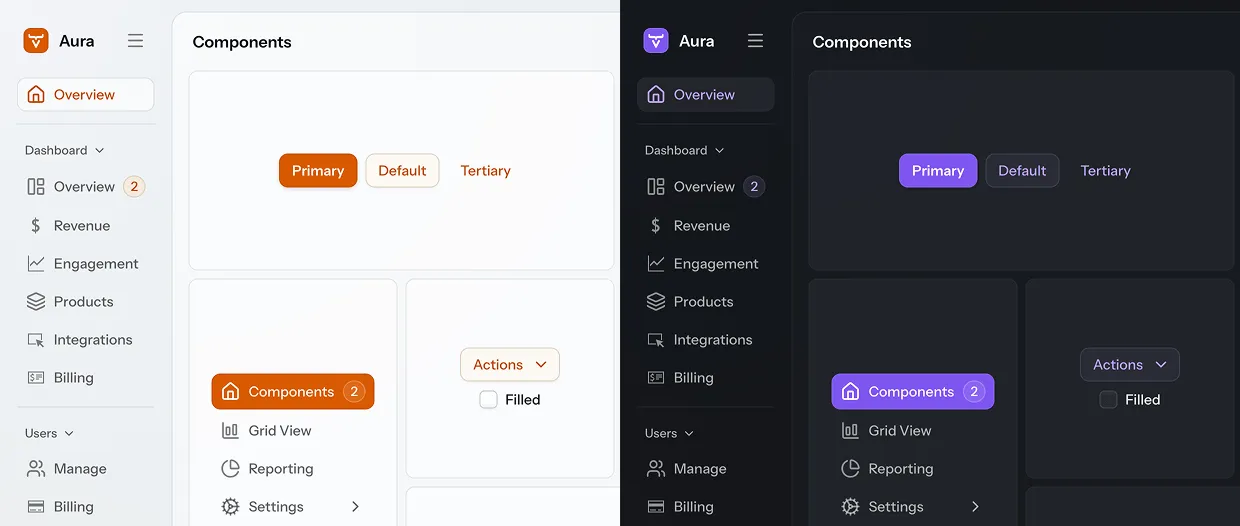Click the Default button in dark theme
Image resolution: width=1240 pixels, height=526 pixels.
pos(1022,171)
